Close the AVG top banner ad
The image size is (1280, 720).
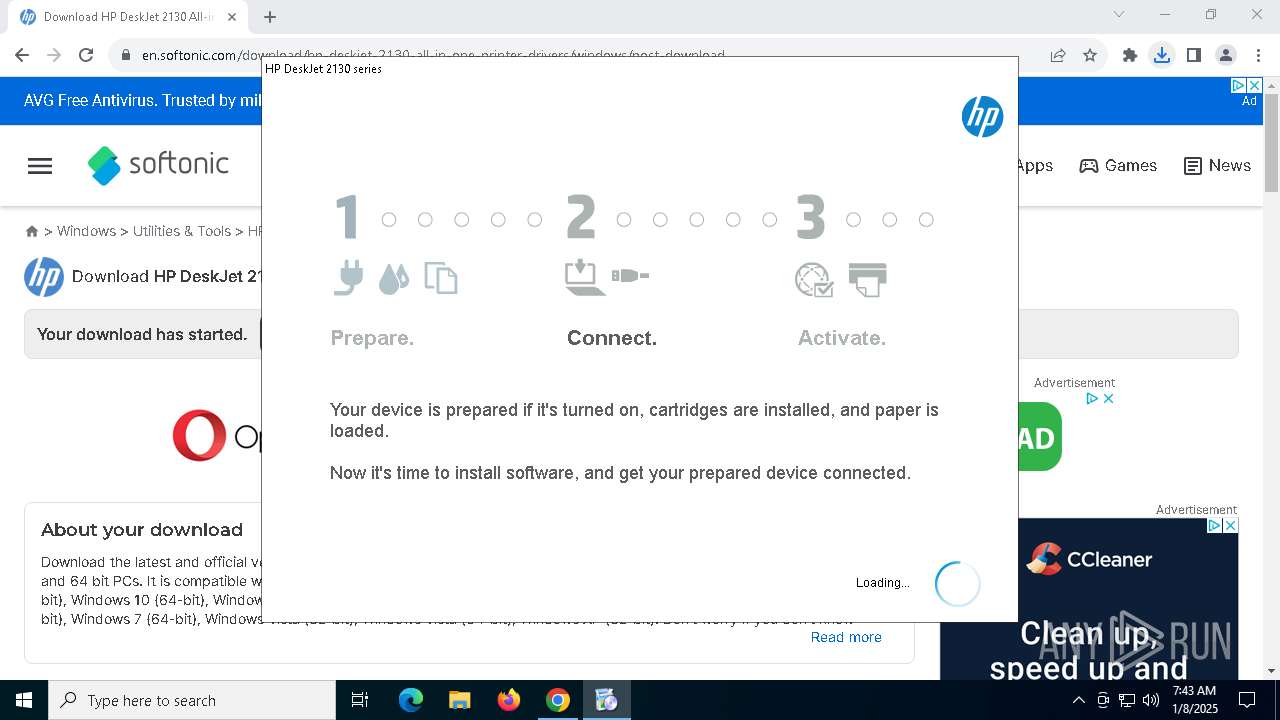[1255, 86]
